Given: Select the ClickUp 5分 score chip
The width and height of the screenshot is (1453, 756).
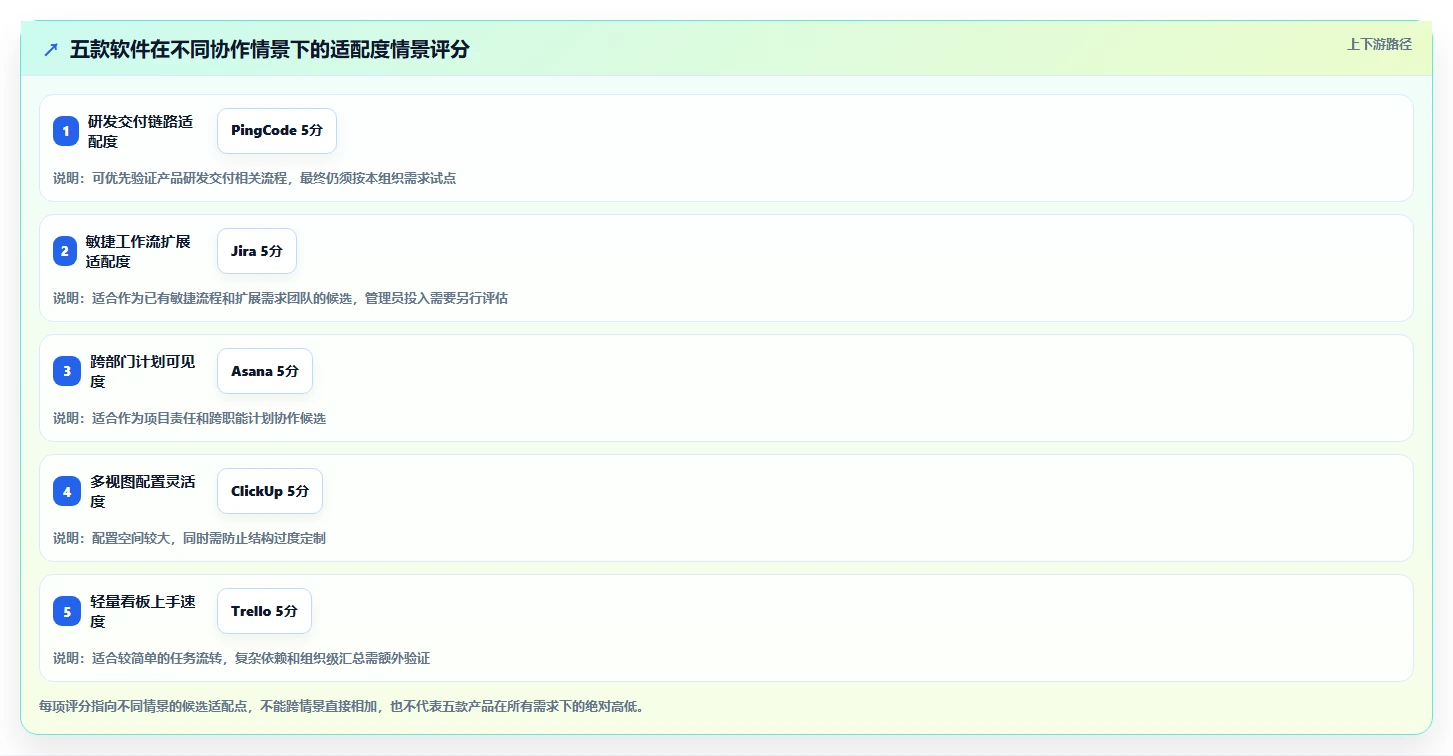Looking at the screenshot, I should (x=270, y=491).
